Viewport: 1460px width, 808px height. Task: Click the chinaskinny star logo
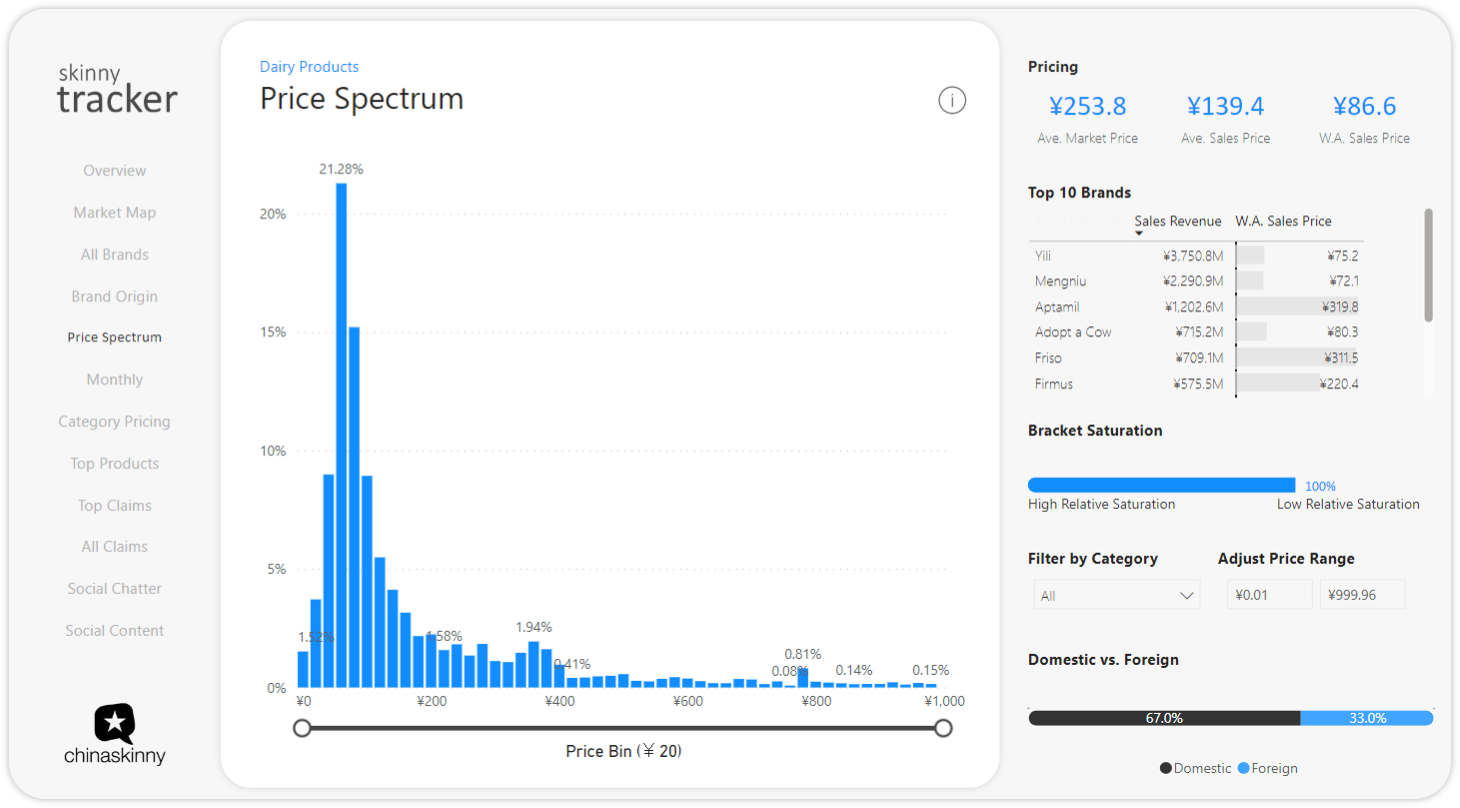tap(115, 723)
